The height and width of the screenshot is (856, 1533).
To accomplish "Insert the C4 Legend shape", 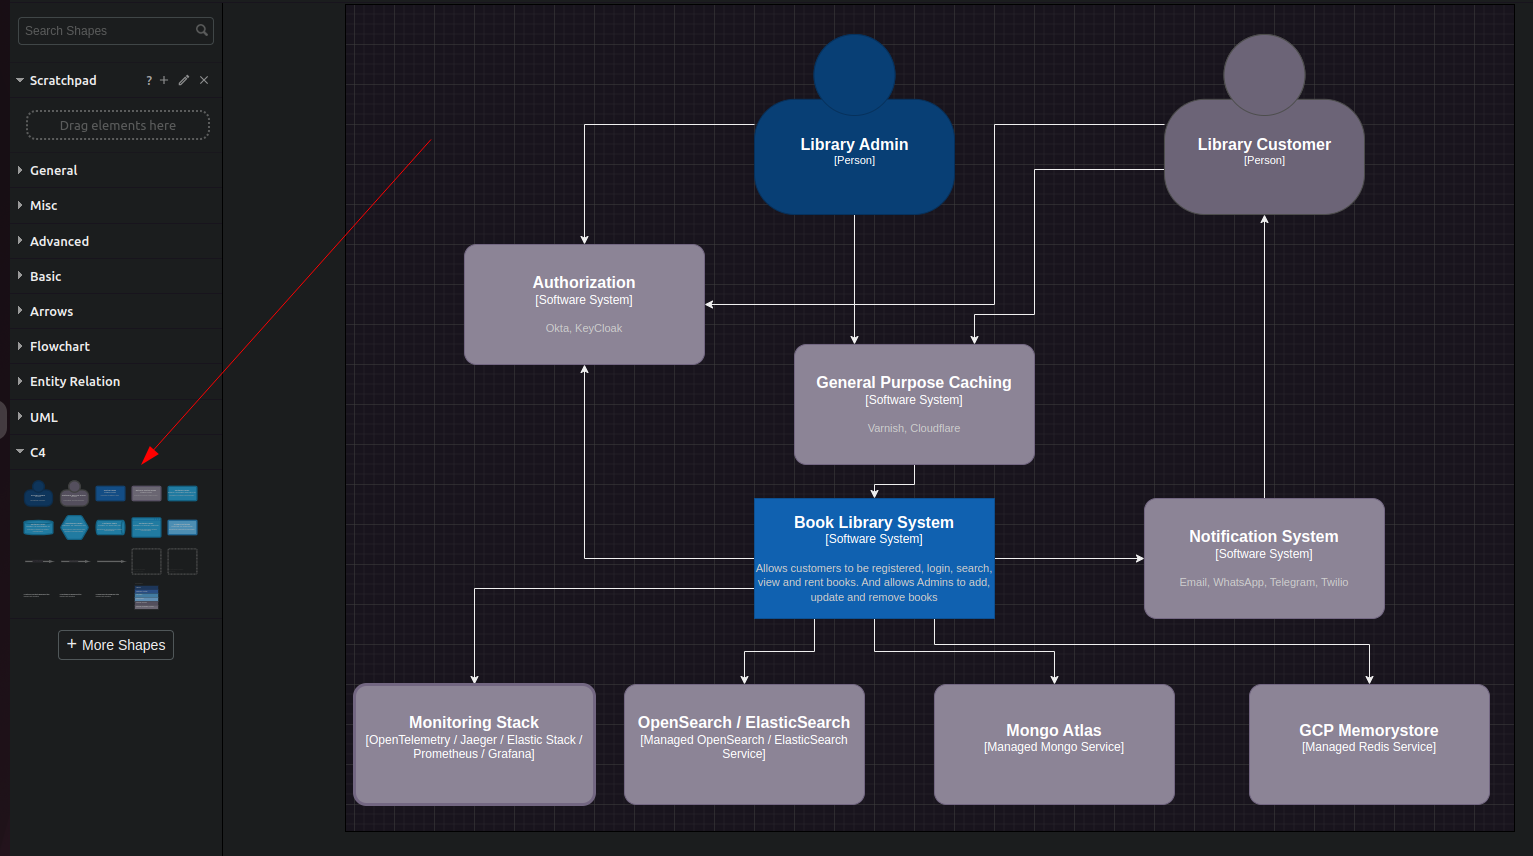I will (x=146, y=597).
